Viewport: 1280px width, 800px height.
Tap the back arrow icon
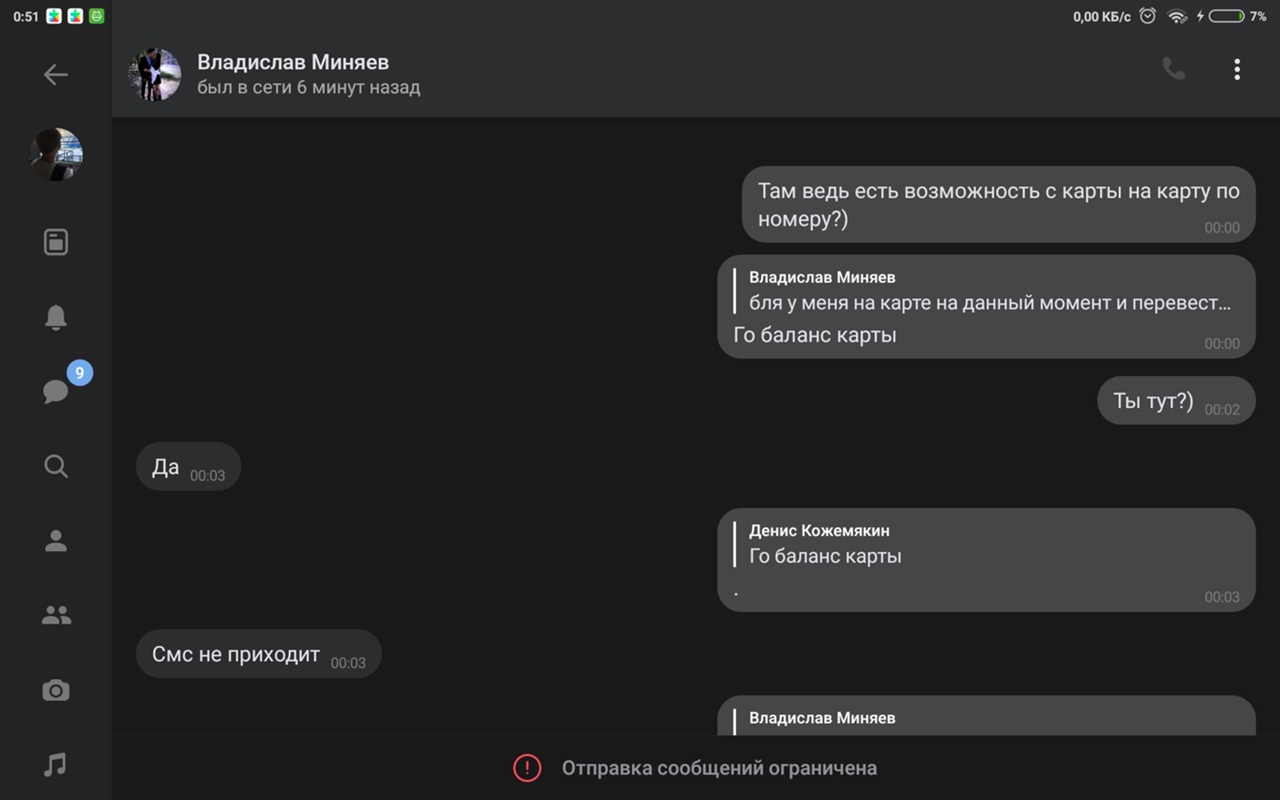[56, 75]
